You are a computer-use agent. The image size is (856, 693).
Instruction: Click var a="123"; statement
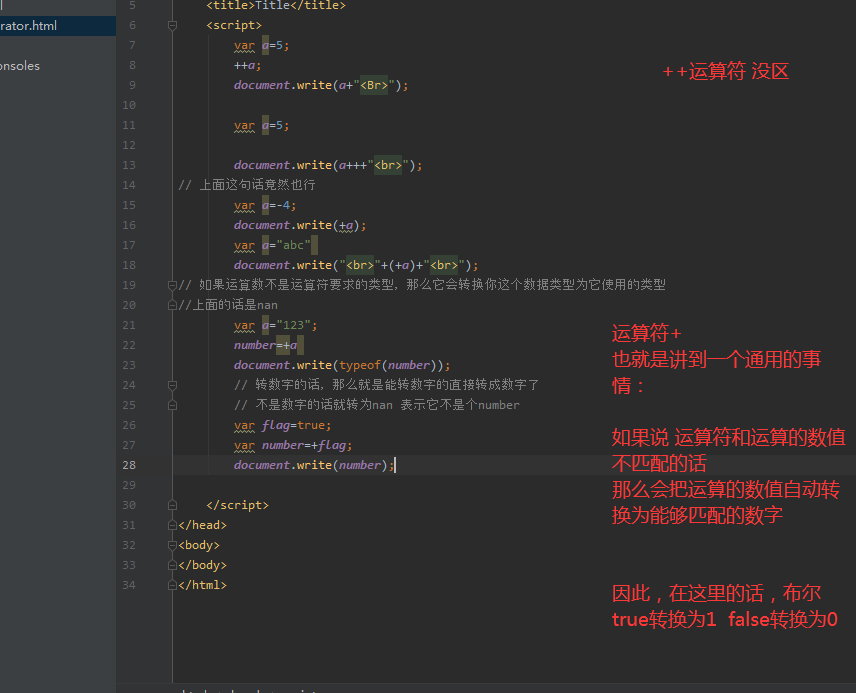coord(276,325)
